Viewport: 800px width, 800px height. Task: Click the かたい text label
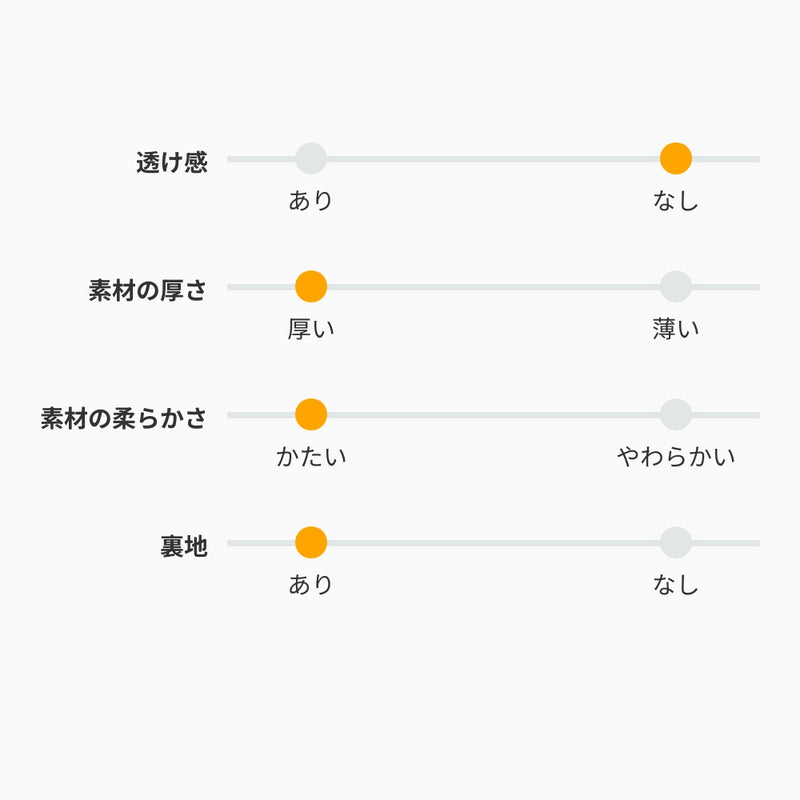click(x=311, y=457)
